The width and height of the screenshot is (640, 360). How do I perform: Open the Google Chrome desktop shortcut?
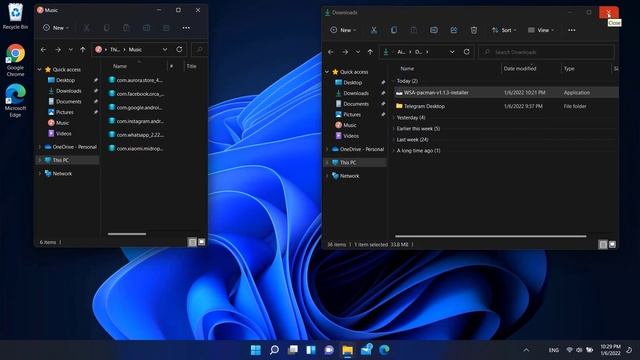(16, 60)
